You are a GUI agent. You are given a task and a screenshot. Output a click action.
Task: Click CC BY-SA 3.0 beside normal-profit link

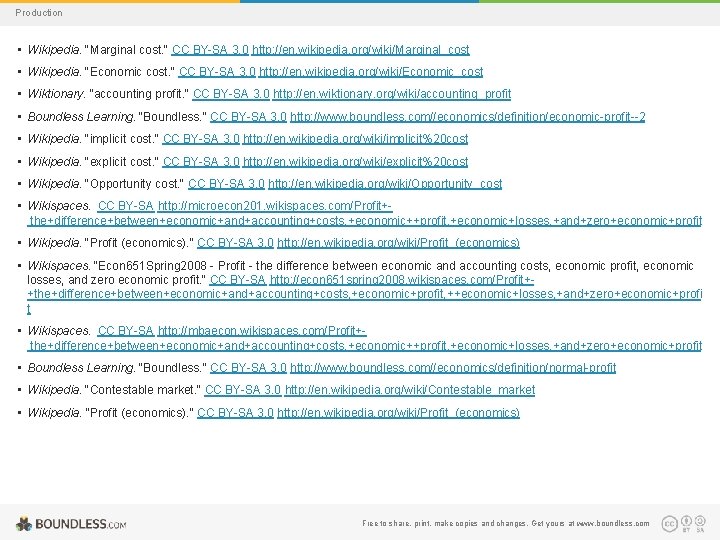tap(248, 368)
